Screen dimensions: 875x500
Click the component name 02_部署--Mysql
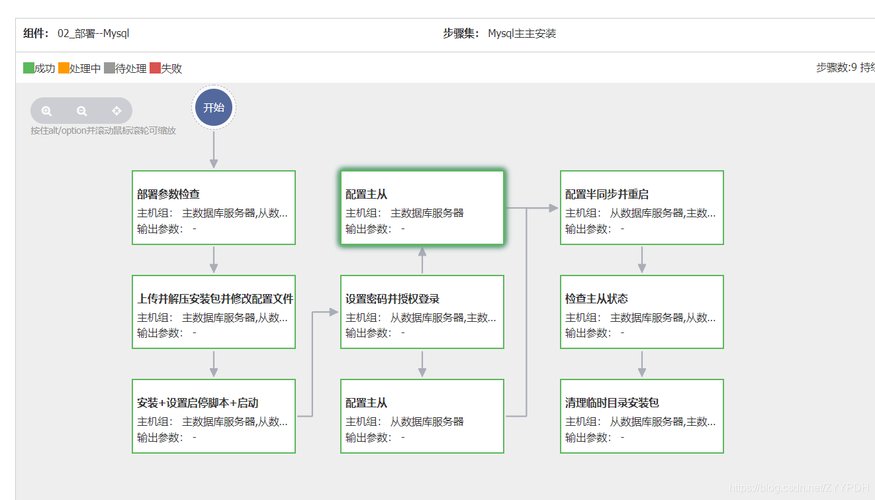[93, 33]
